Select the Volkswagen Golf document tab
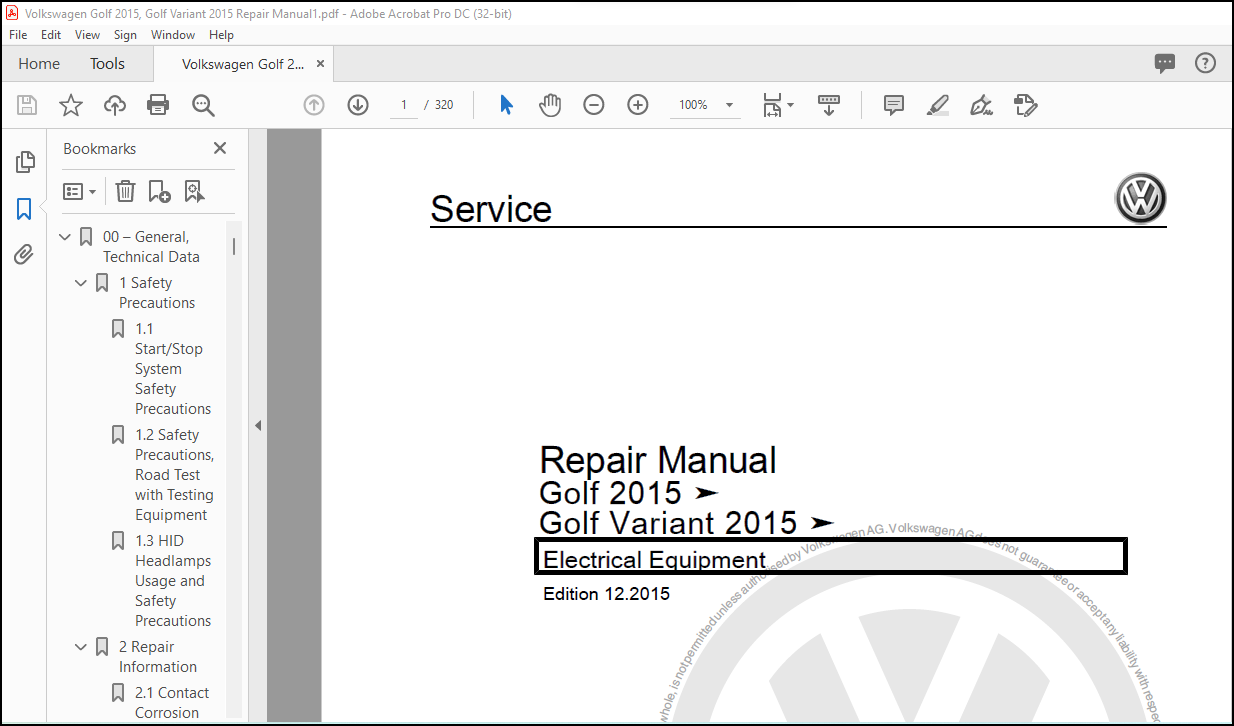The width and height of the screenshot is (1234, 726). (x=243, y=64)
